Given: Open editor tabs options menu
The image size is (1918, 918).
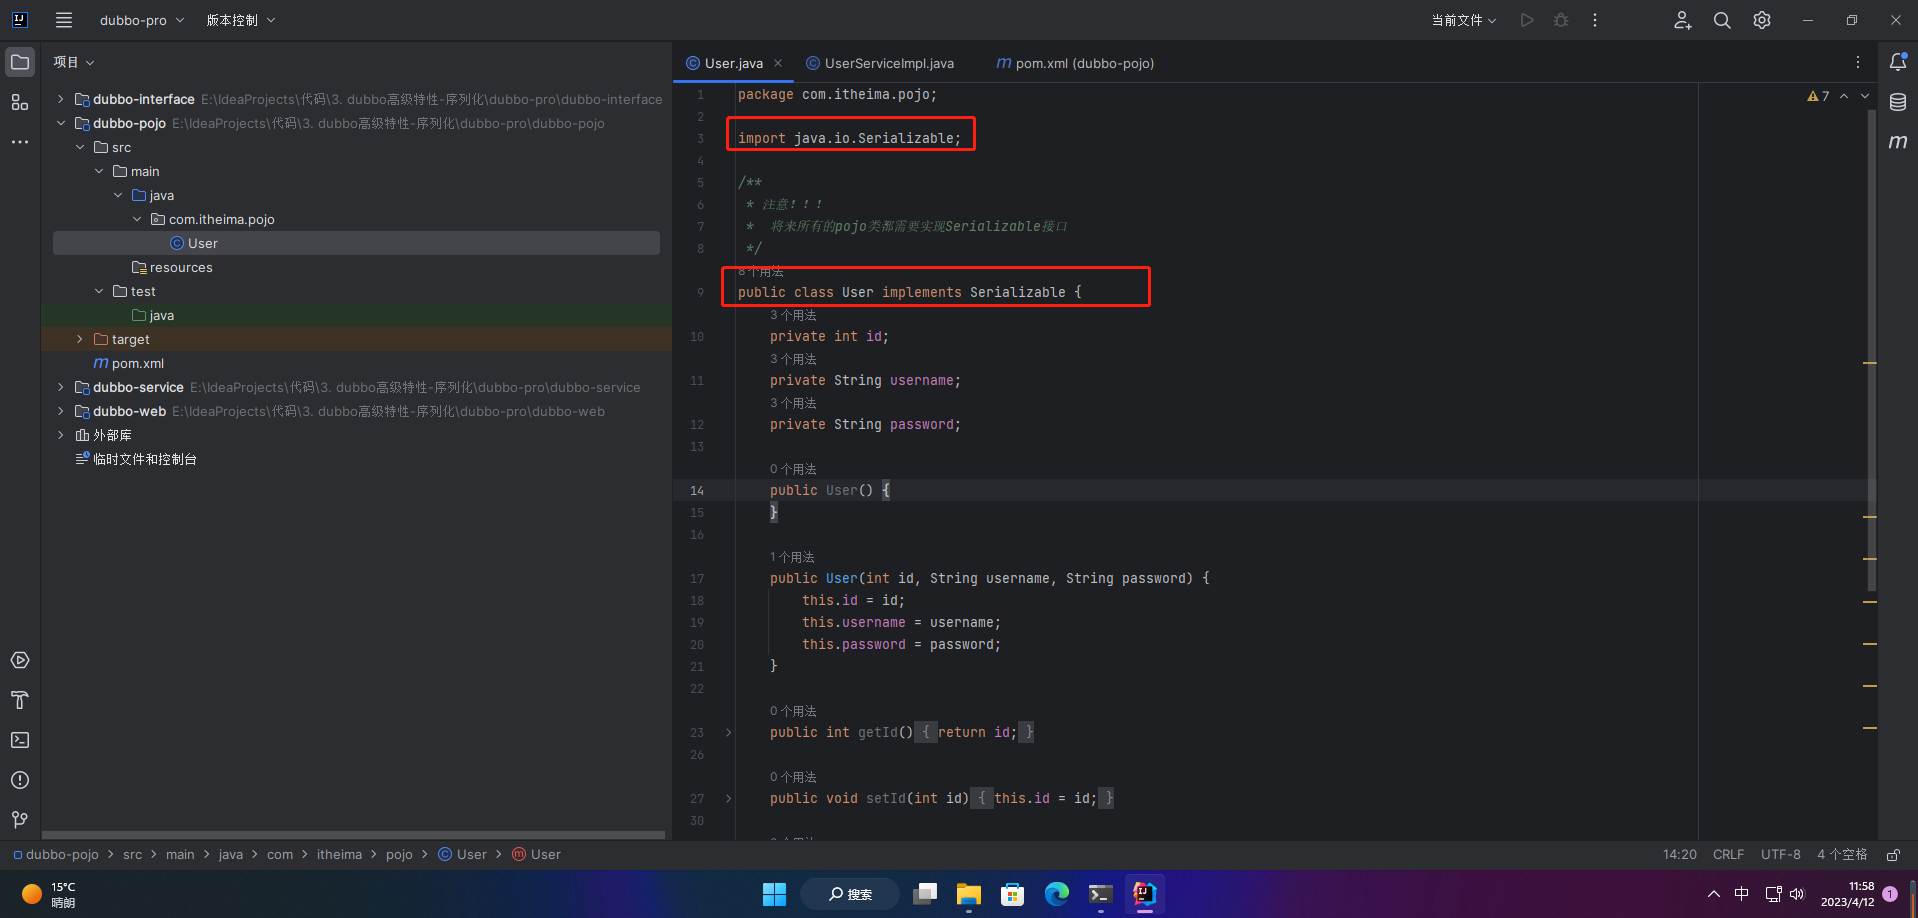Looking at the screenshot, I should click(1858, 62).
